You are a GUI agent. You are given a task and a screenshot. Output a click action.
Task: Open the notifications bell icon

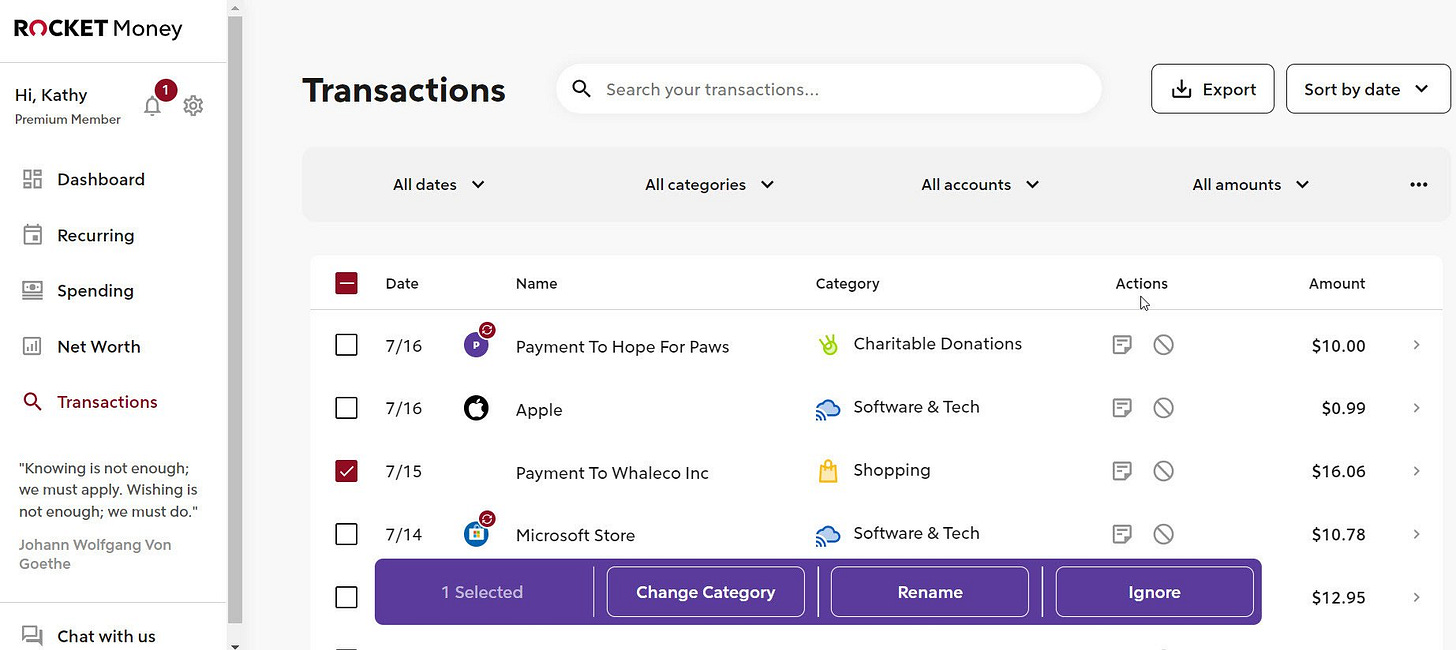point(153,106)
